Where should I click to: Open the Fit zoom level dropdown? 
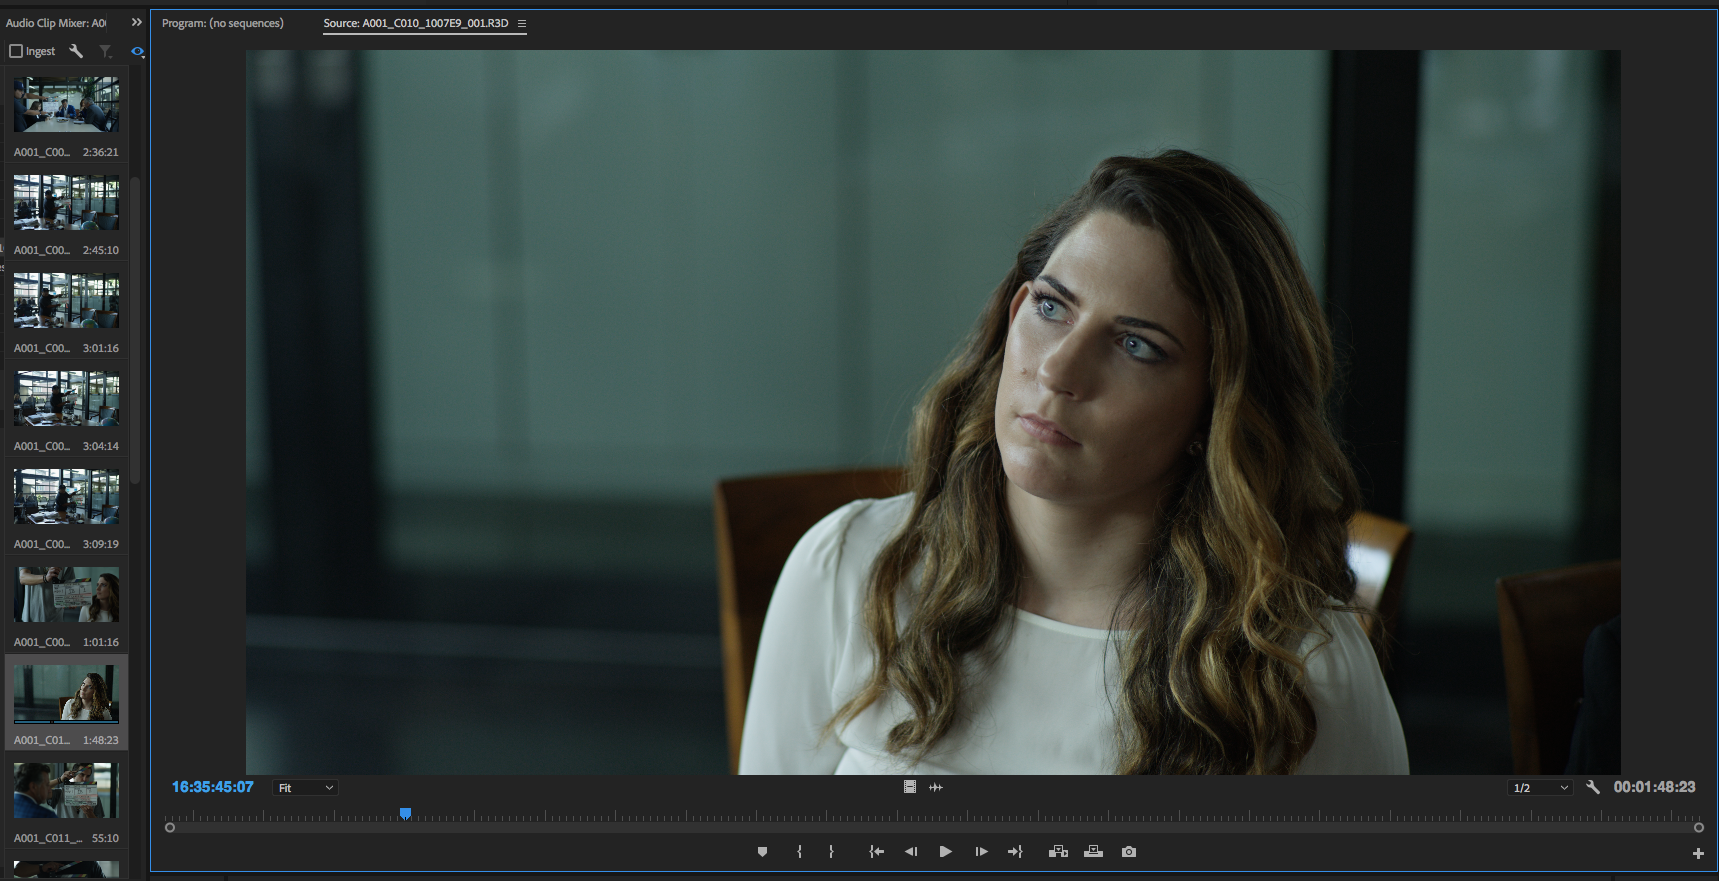[x=305, y=788]
